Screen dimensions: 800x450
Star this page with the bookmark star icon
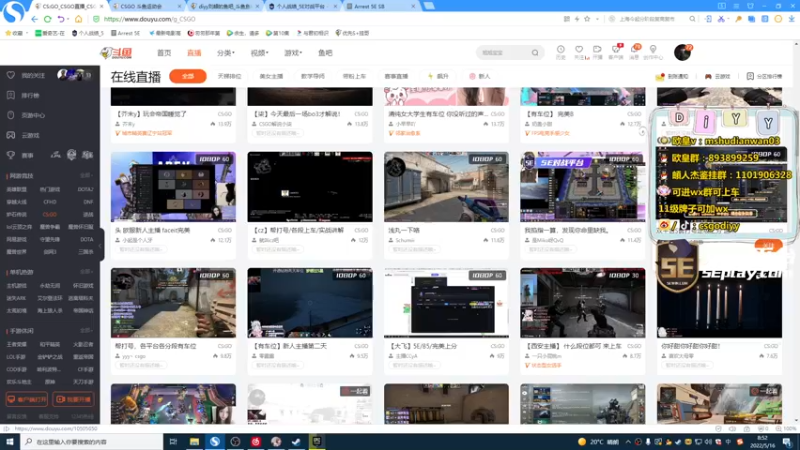click(587, 19)
